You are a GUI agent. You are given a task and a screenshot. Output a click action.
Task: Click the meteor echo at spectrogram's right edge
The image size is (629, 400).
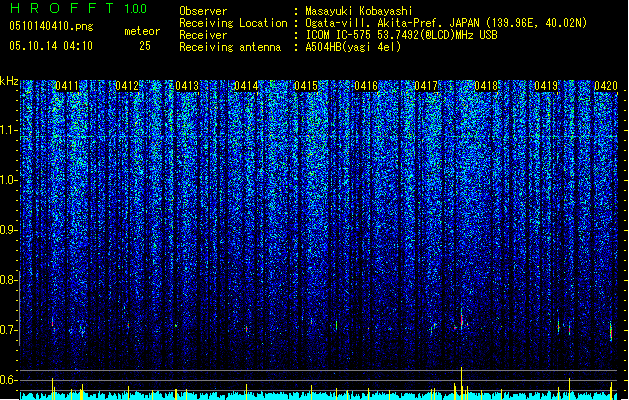(x=611, y=331)
